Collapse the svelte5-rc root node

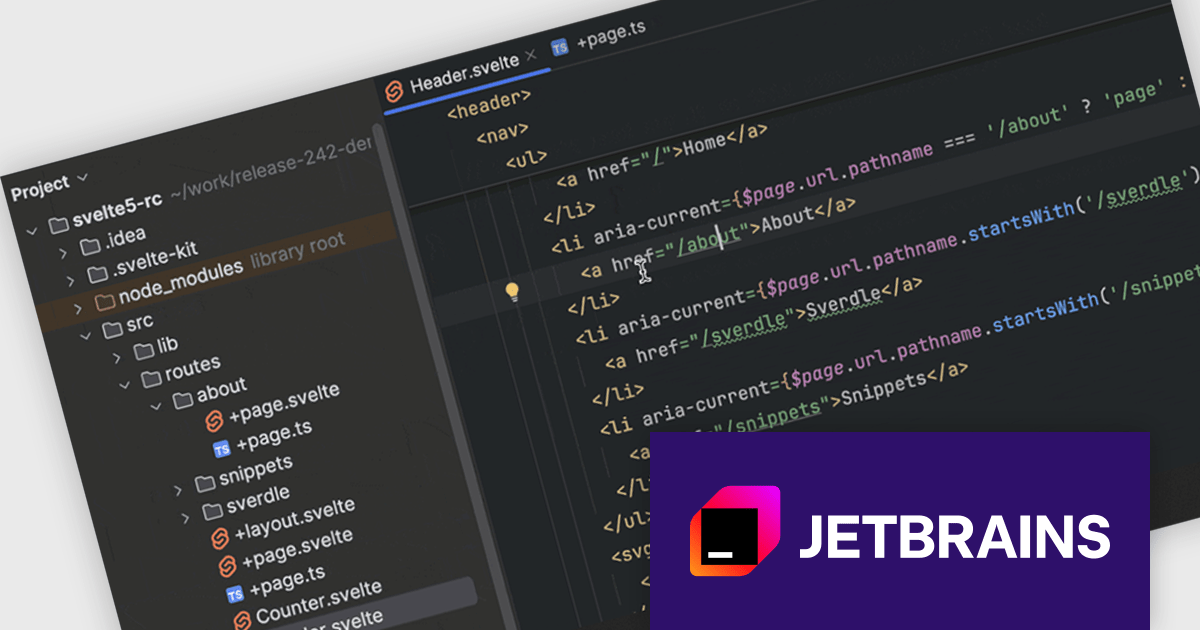(32, 232)
